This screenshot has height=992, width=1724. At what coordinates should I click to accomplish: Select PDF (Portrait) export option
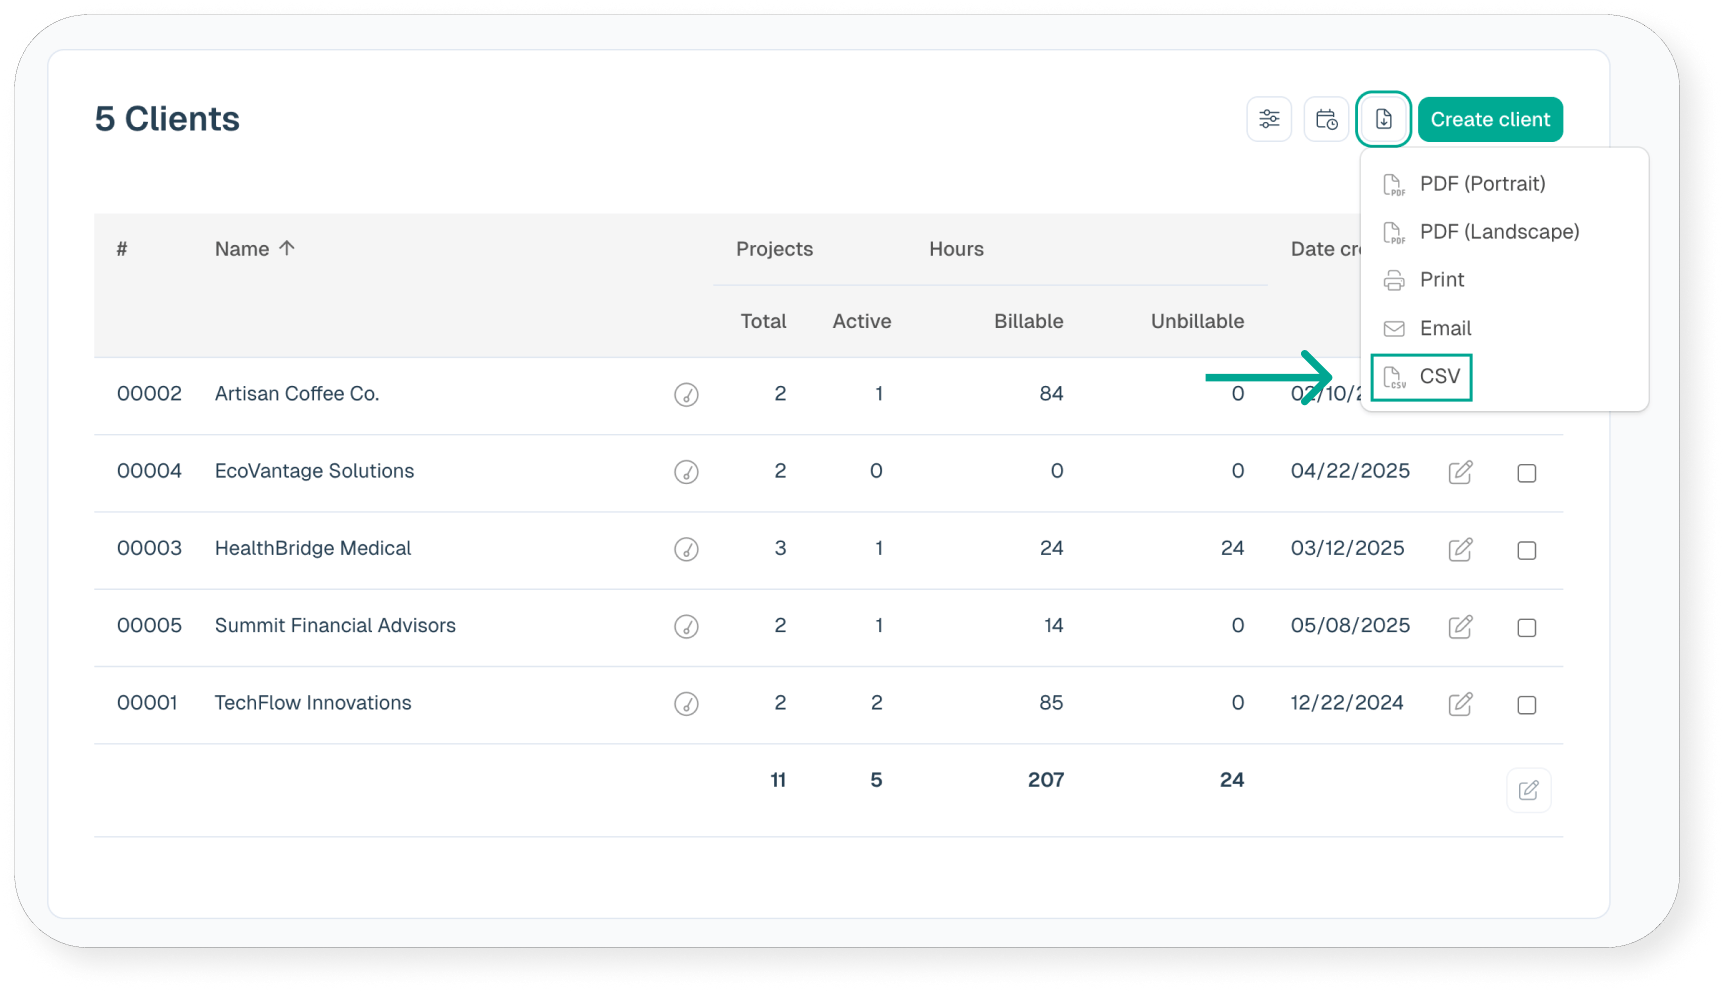coord(1481,184)
